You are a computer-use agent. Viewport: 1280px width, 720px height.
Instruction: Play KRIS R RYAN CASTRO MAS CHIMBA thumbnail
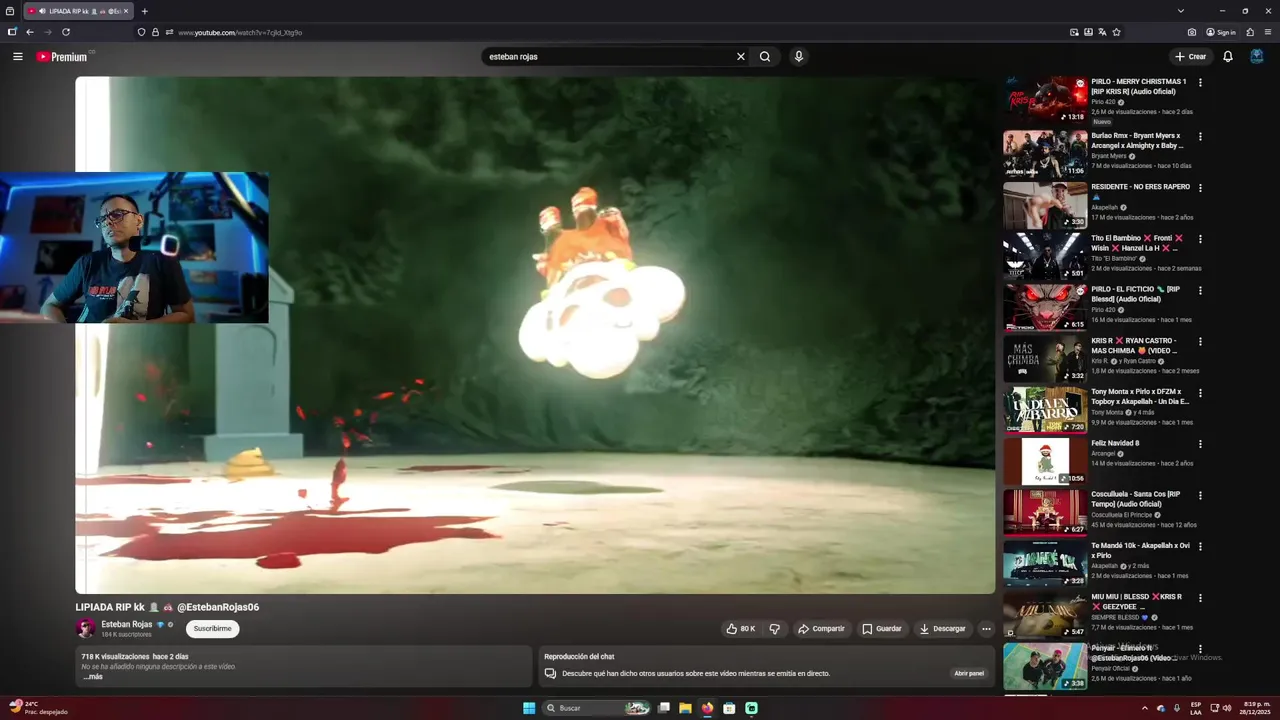1045,359
